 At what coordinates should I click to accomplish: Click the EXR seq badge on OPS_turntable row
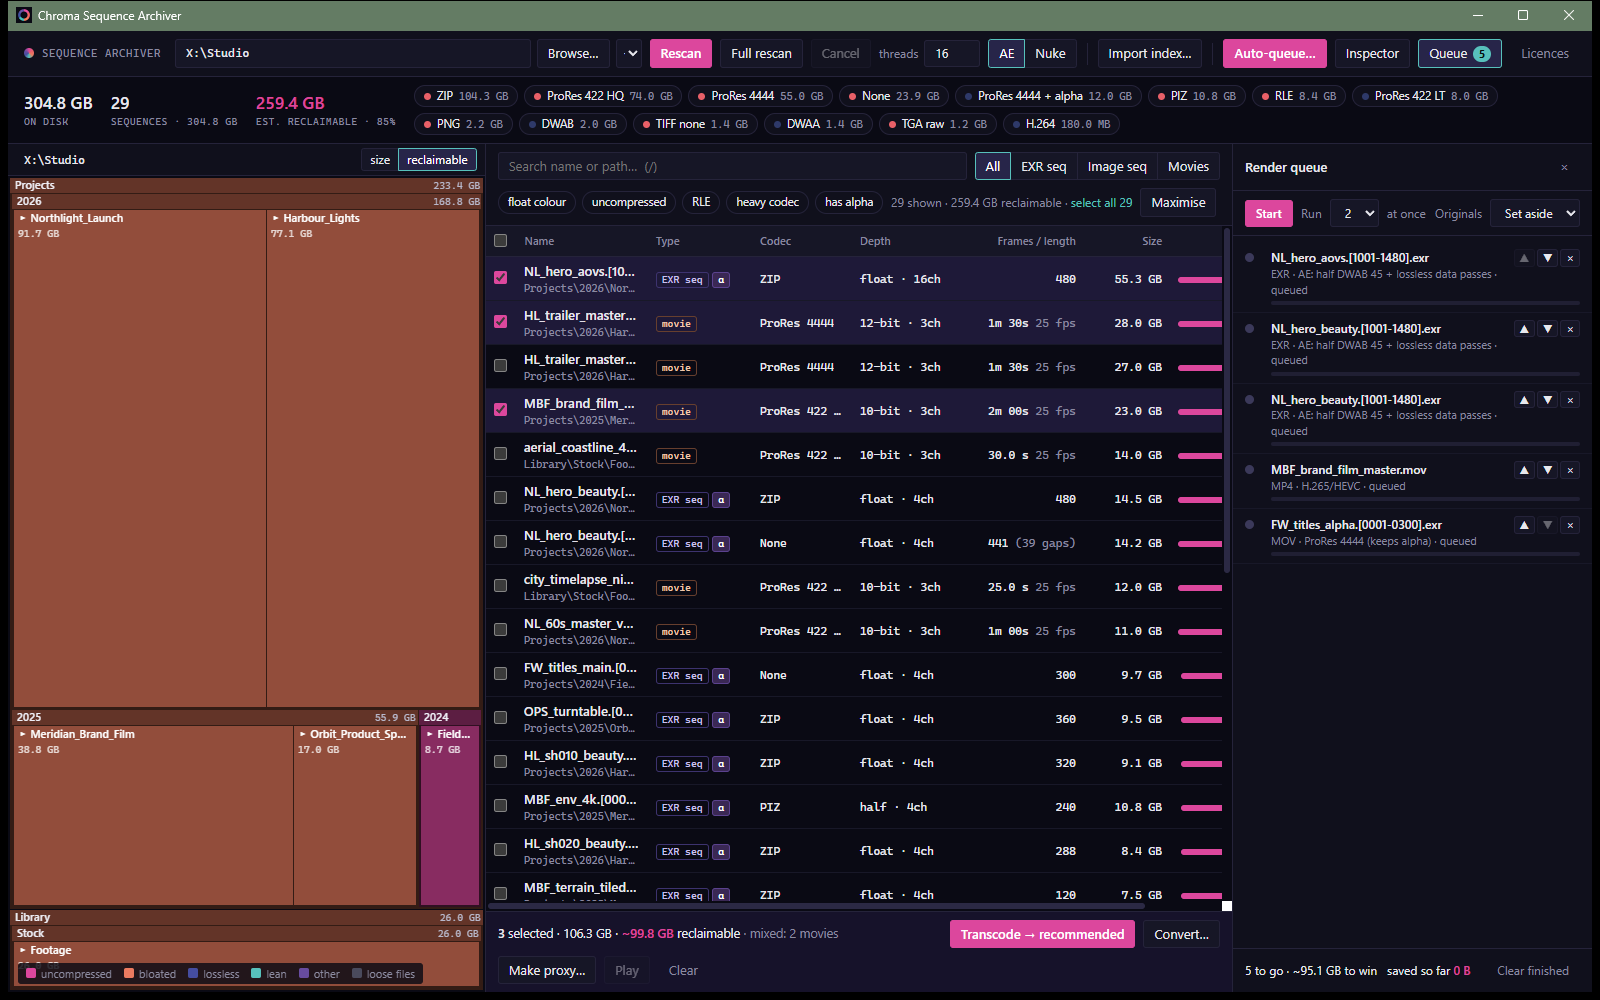coord(682,720)
